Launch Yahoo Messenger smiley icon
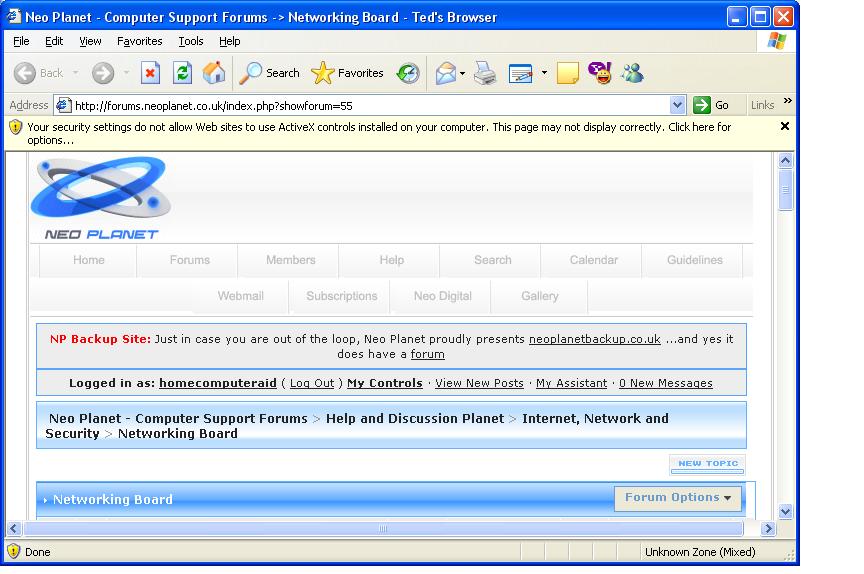Image resolution: width=864 pixels, height=574 pixels. coord(600,73)
